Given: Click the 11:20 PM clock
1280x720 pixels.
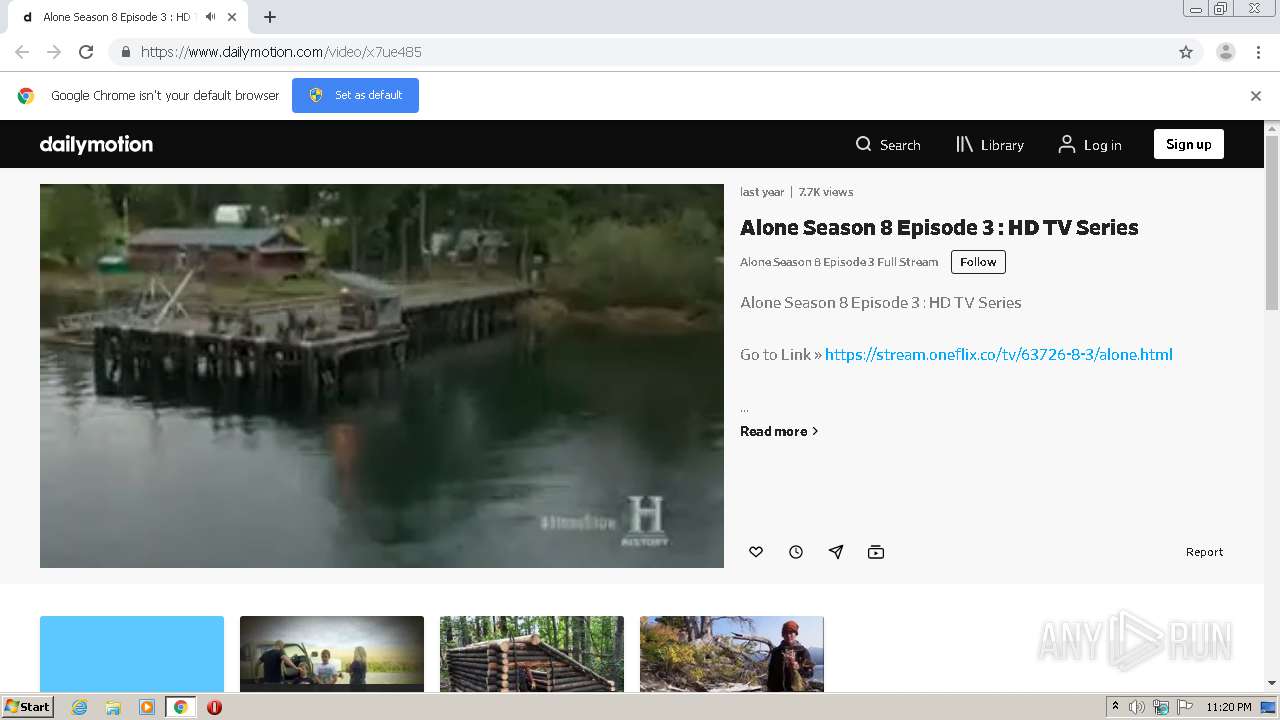Looking at the screenshot, I should coord(1229,707).
